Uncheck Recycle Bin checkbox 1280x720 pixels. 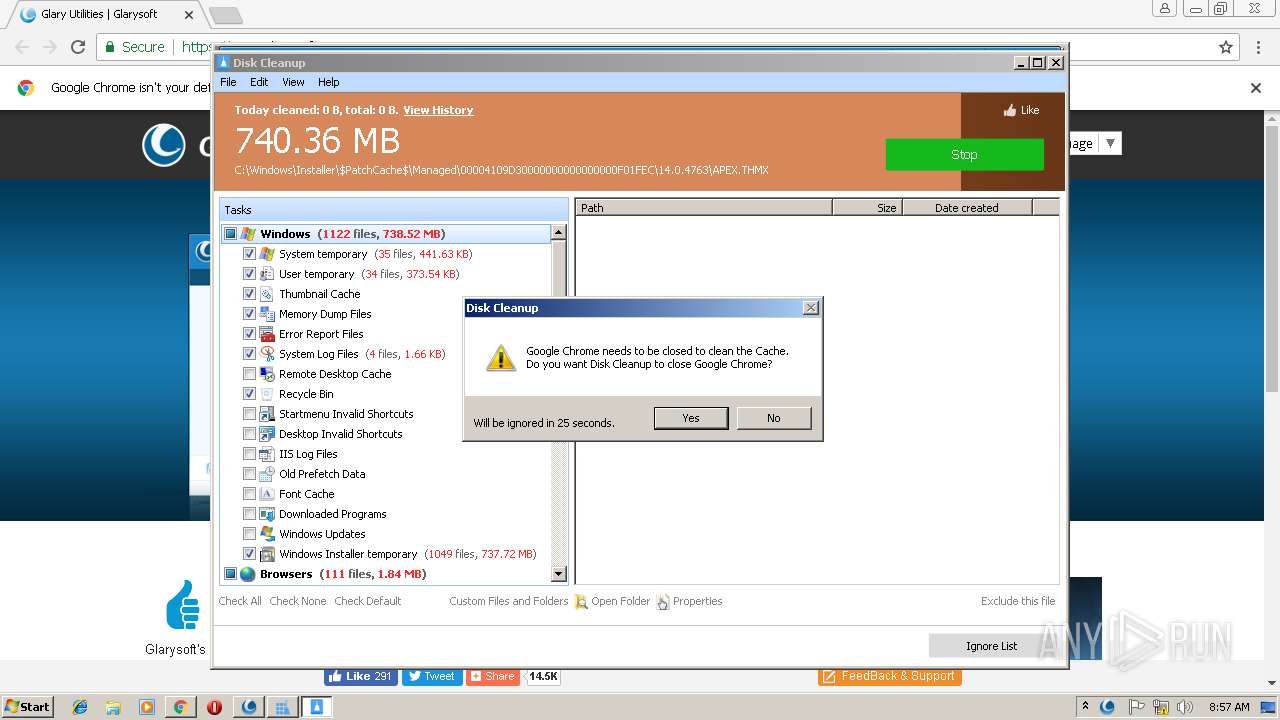[249, 394]
